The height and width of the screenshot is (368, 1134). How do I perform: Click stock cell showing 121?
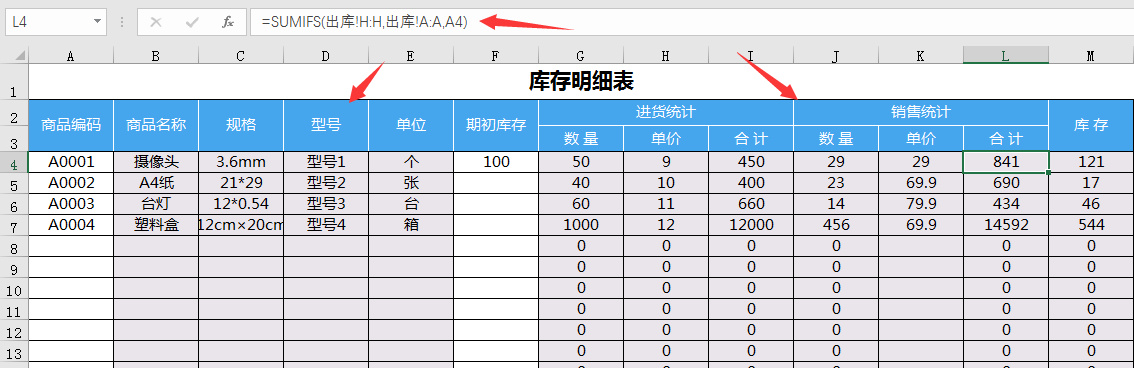tap(1091, 162)
